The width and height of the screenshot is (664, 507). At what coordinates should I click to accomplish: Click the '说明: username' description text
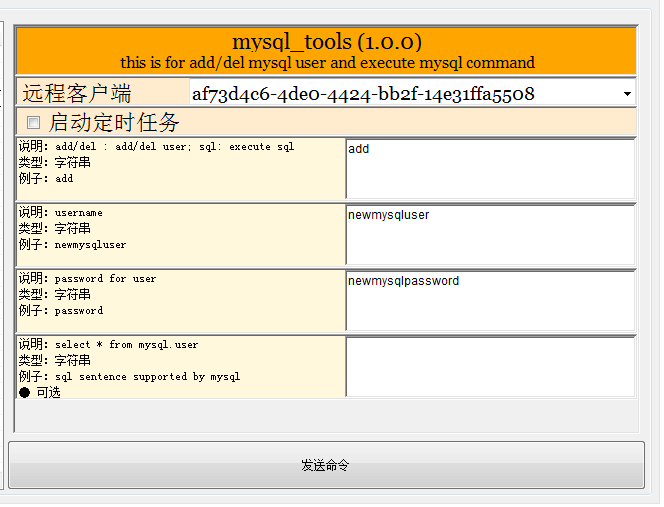point(61,212)
